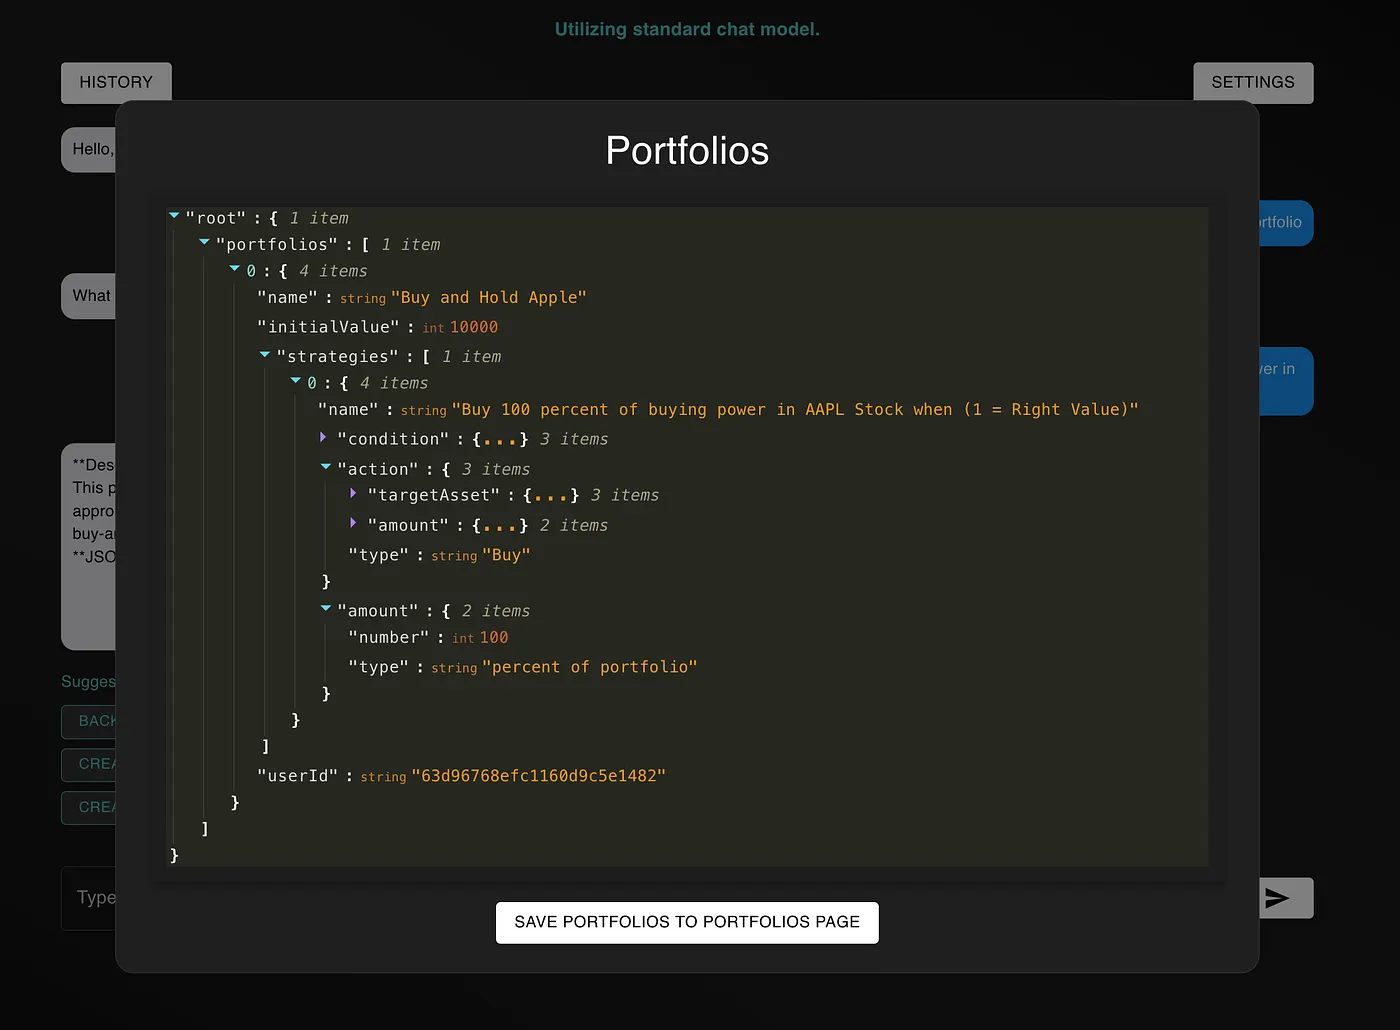Open Settings

click(1253, 82)
